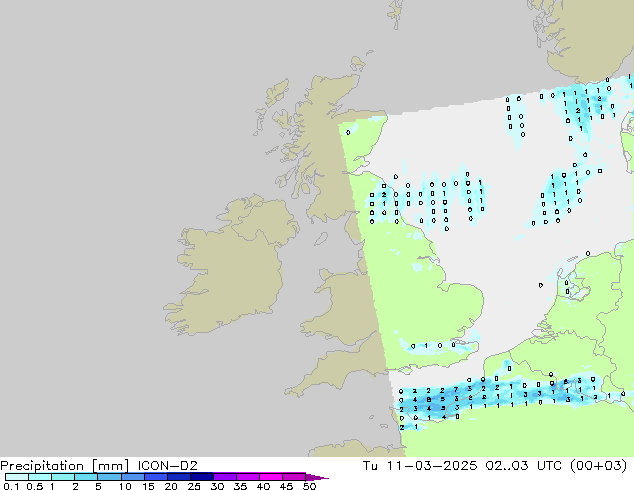
Task: Pick the 40–45 mm magenta legend swatch
Action: point(271,477)
